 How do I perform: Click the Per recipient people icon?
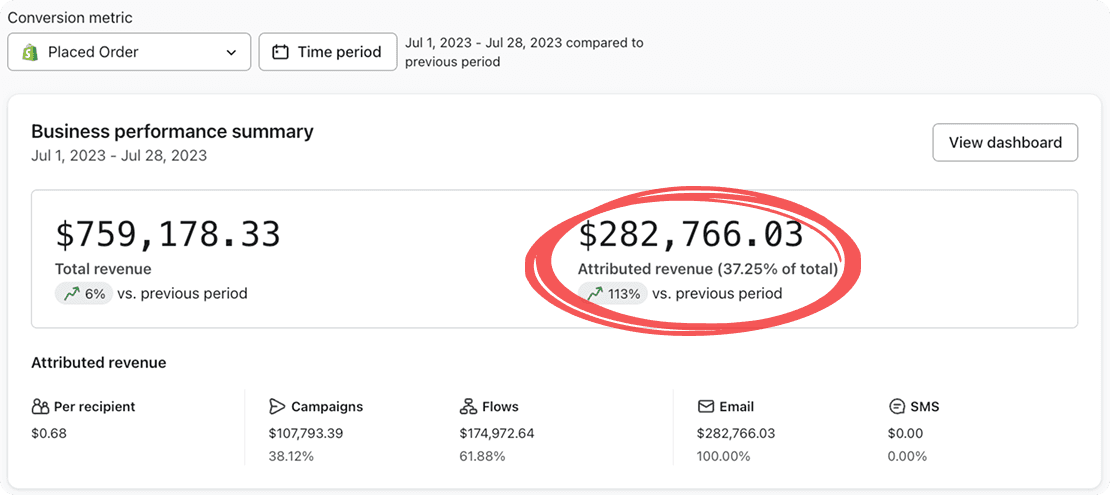[x=40, y=406]
